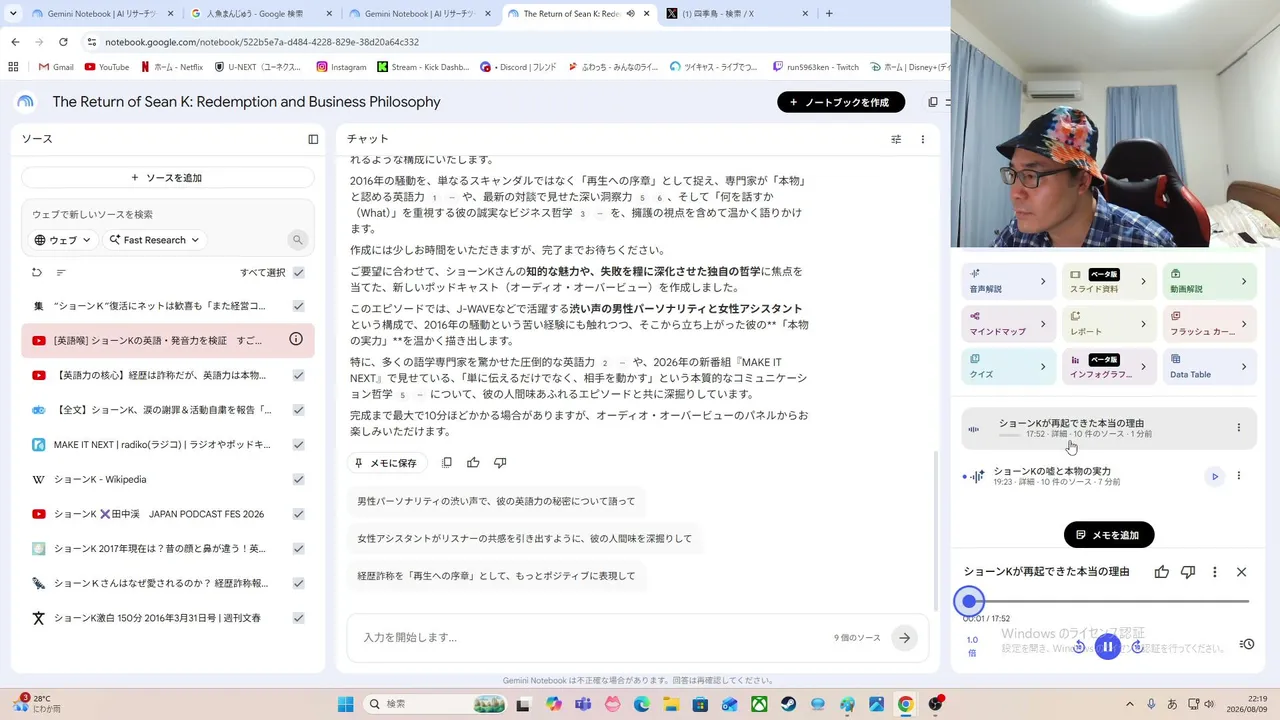
Task: Toggle checkbox for ショーンK復活にネットは歓喜も source
Action: (298, 306)
